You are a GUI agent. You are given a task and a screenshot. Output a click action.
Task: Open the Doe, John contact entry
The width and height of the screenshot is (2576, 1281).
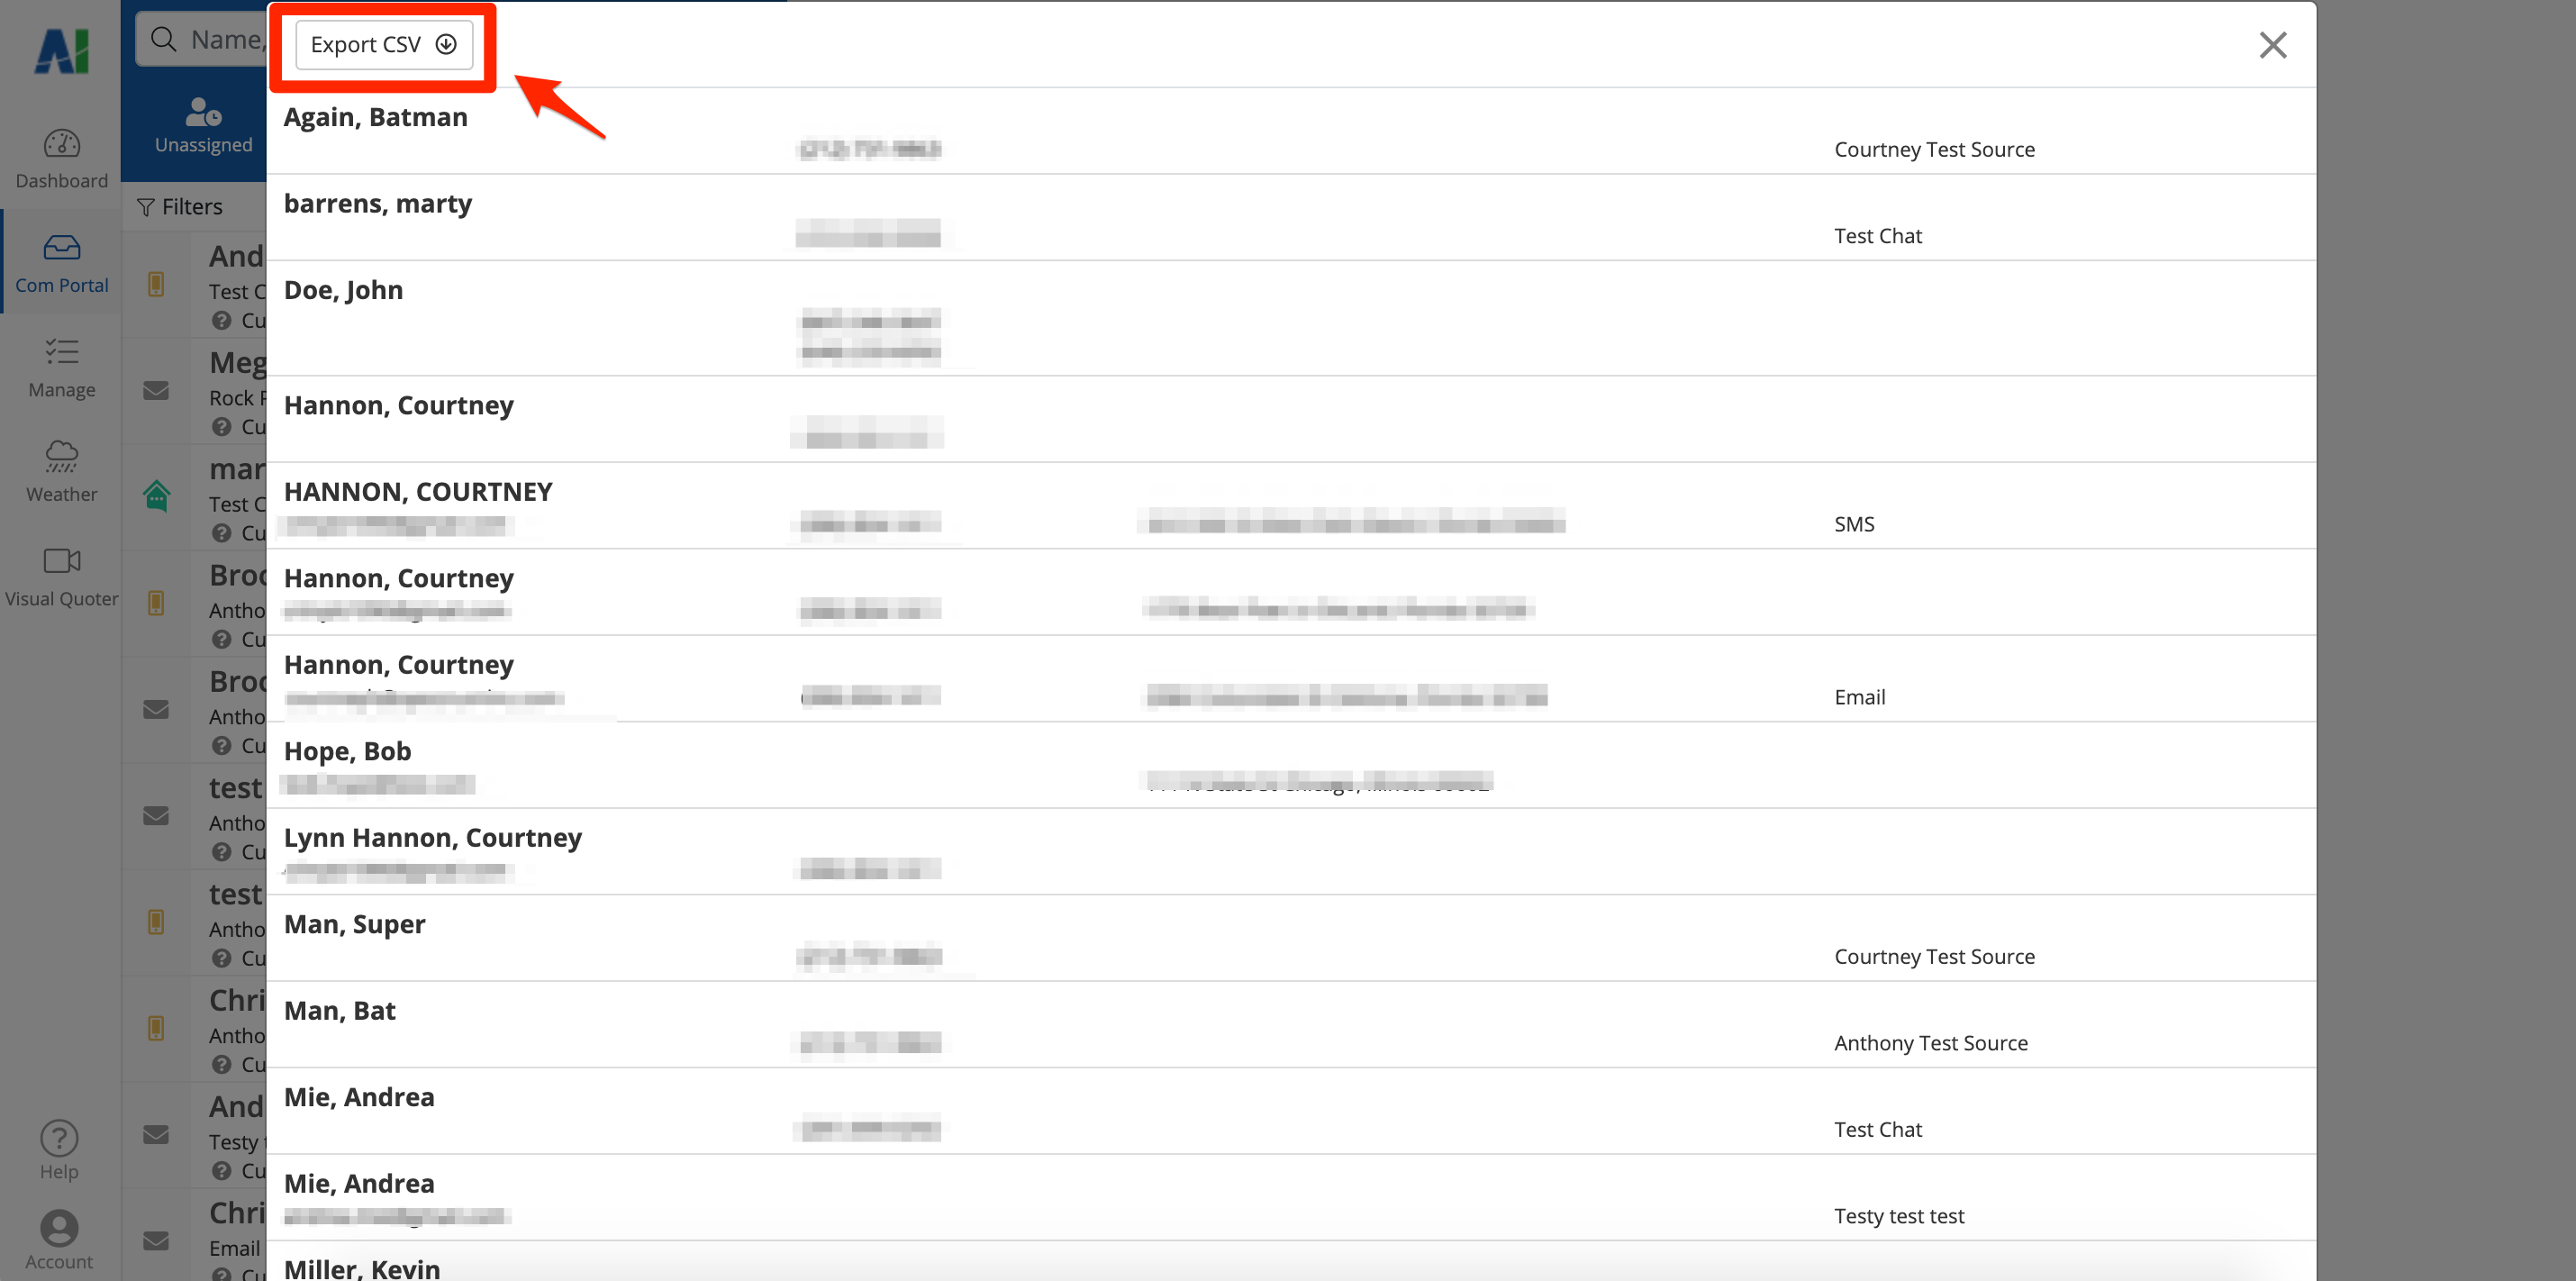[x=343, y=290]
